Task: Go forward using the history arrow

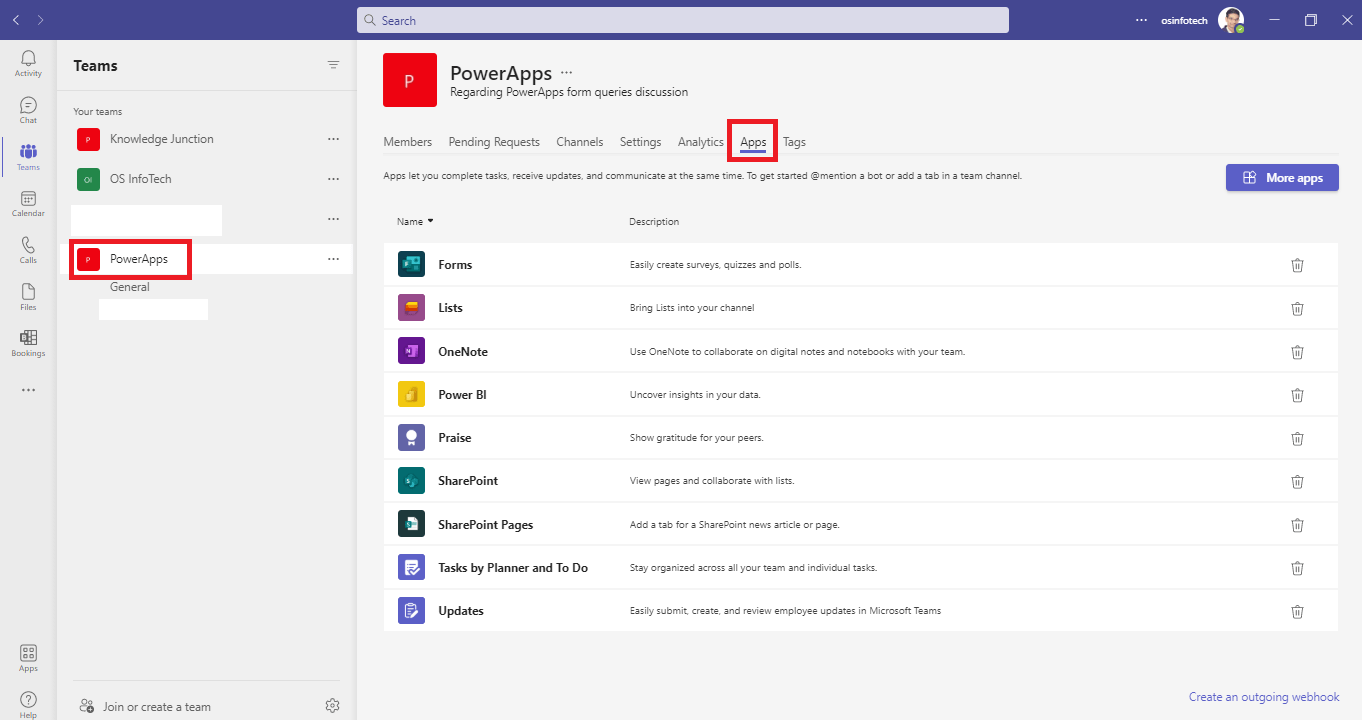Action: pos(40,20)
